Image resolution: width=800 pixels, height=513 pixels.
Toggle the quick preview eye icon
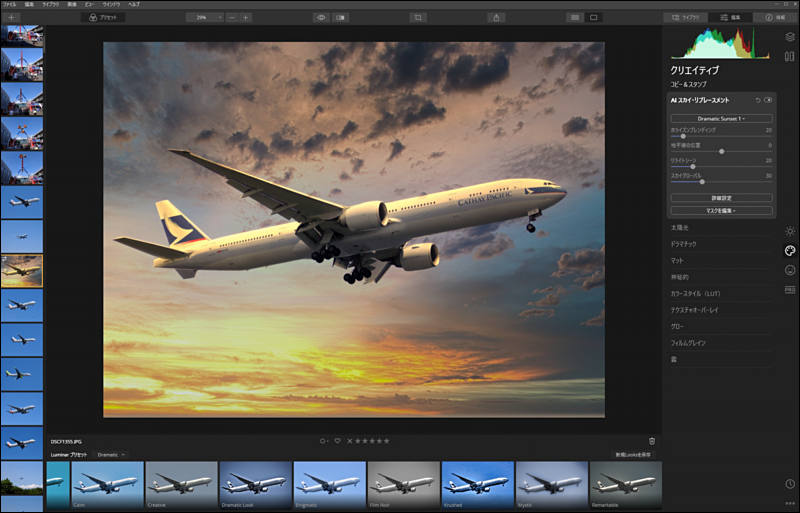[x=321, y=17]
